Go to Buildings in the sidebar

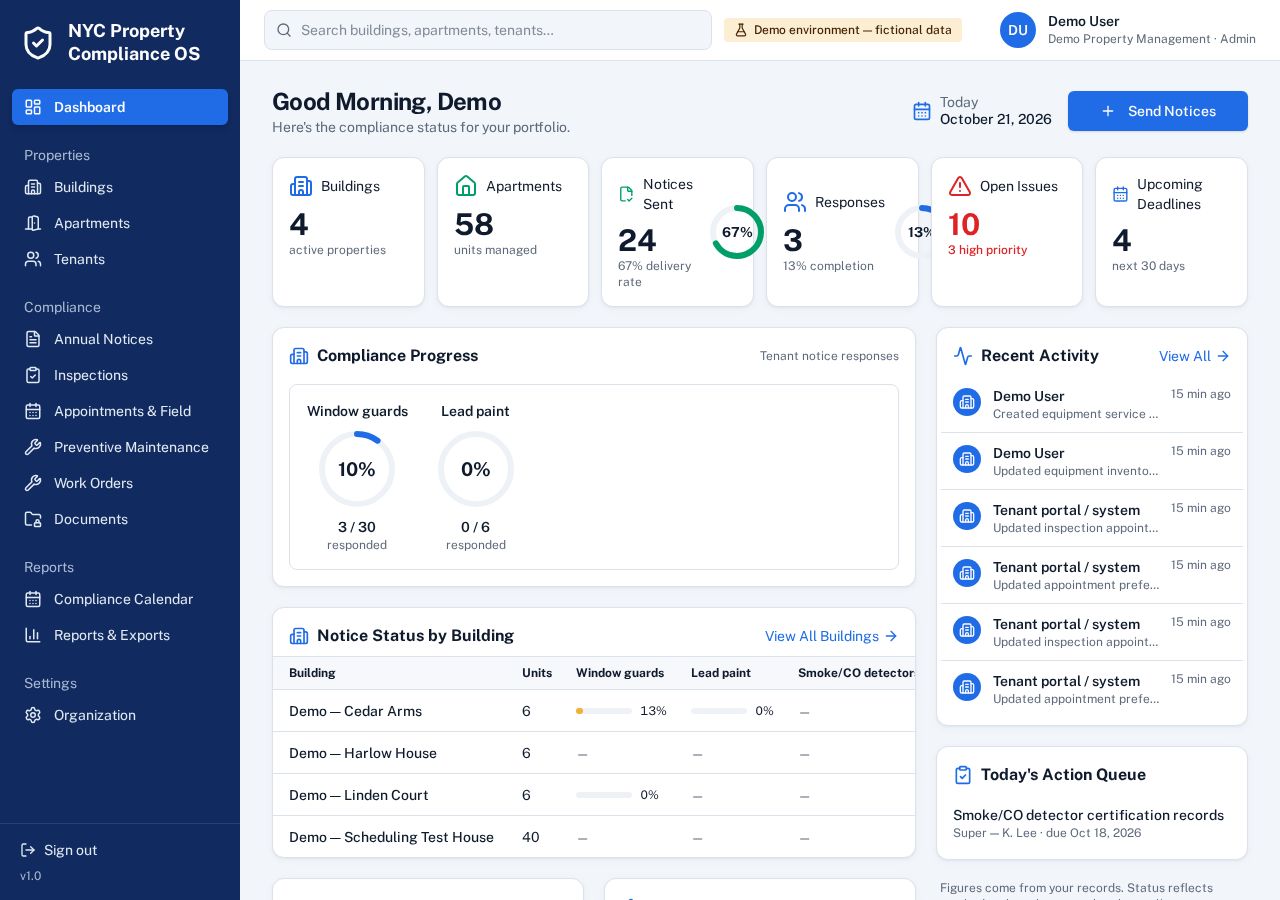click(120, 187)
